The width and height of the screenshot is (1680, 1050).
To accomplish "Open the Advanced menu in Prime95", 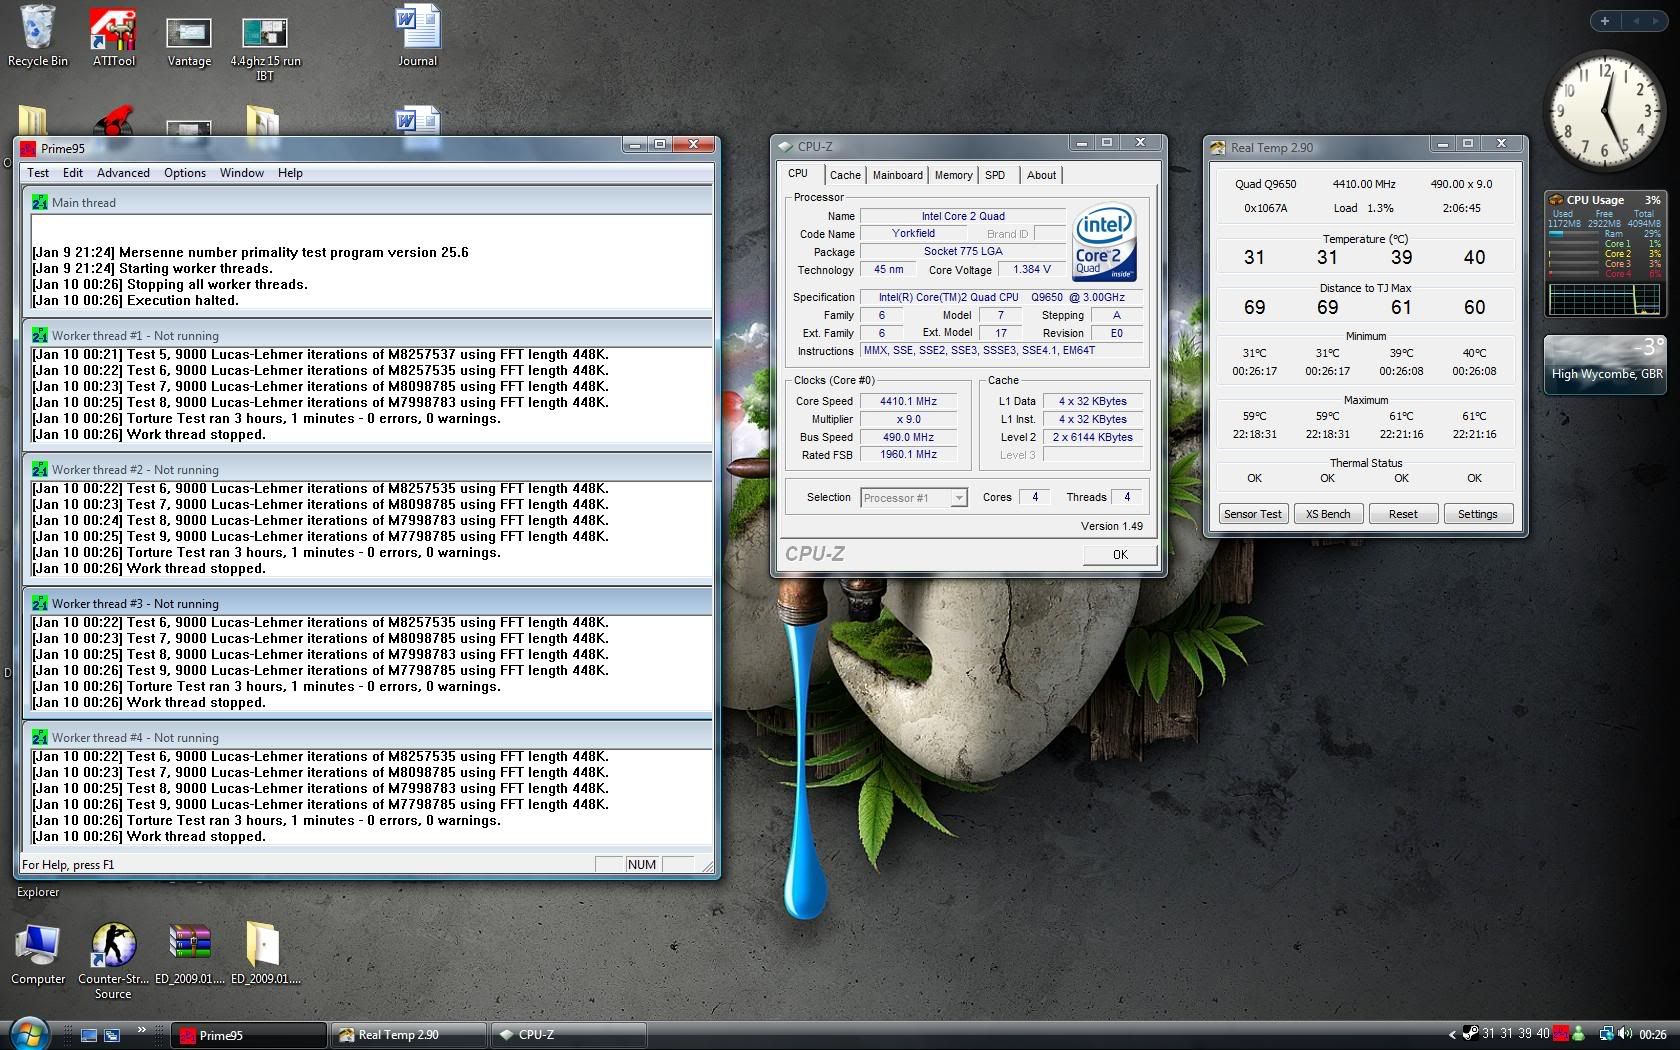I will click(x=123, y=173).
